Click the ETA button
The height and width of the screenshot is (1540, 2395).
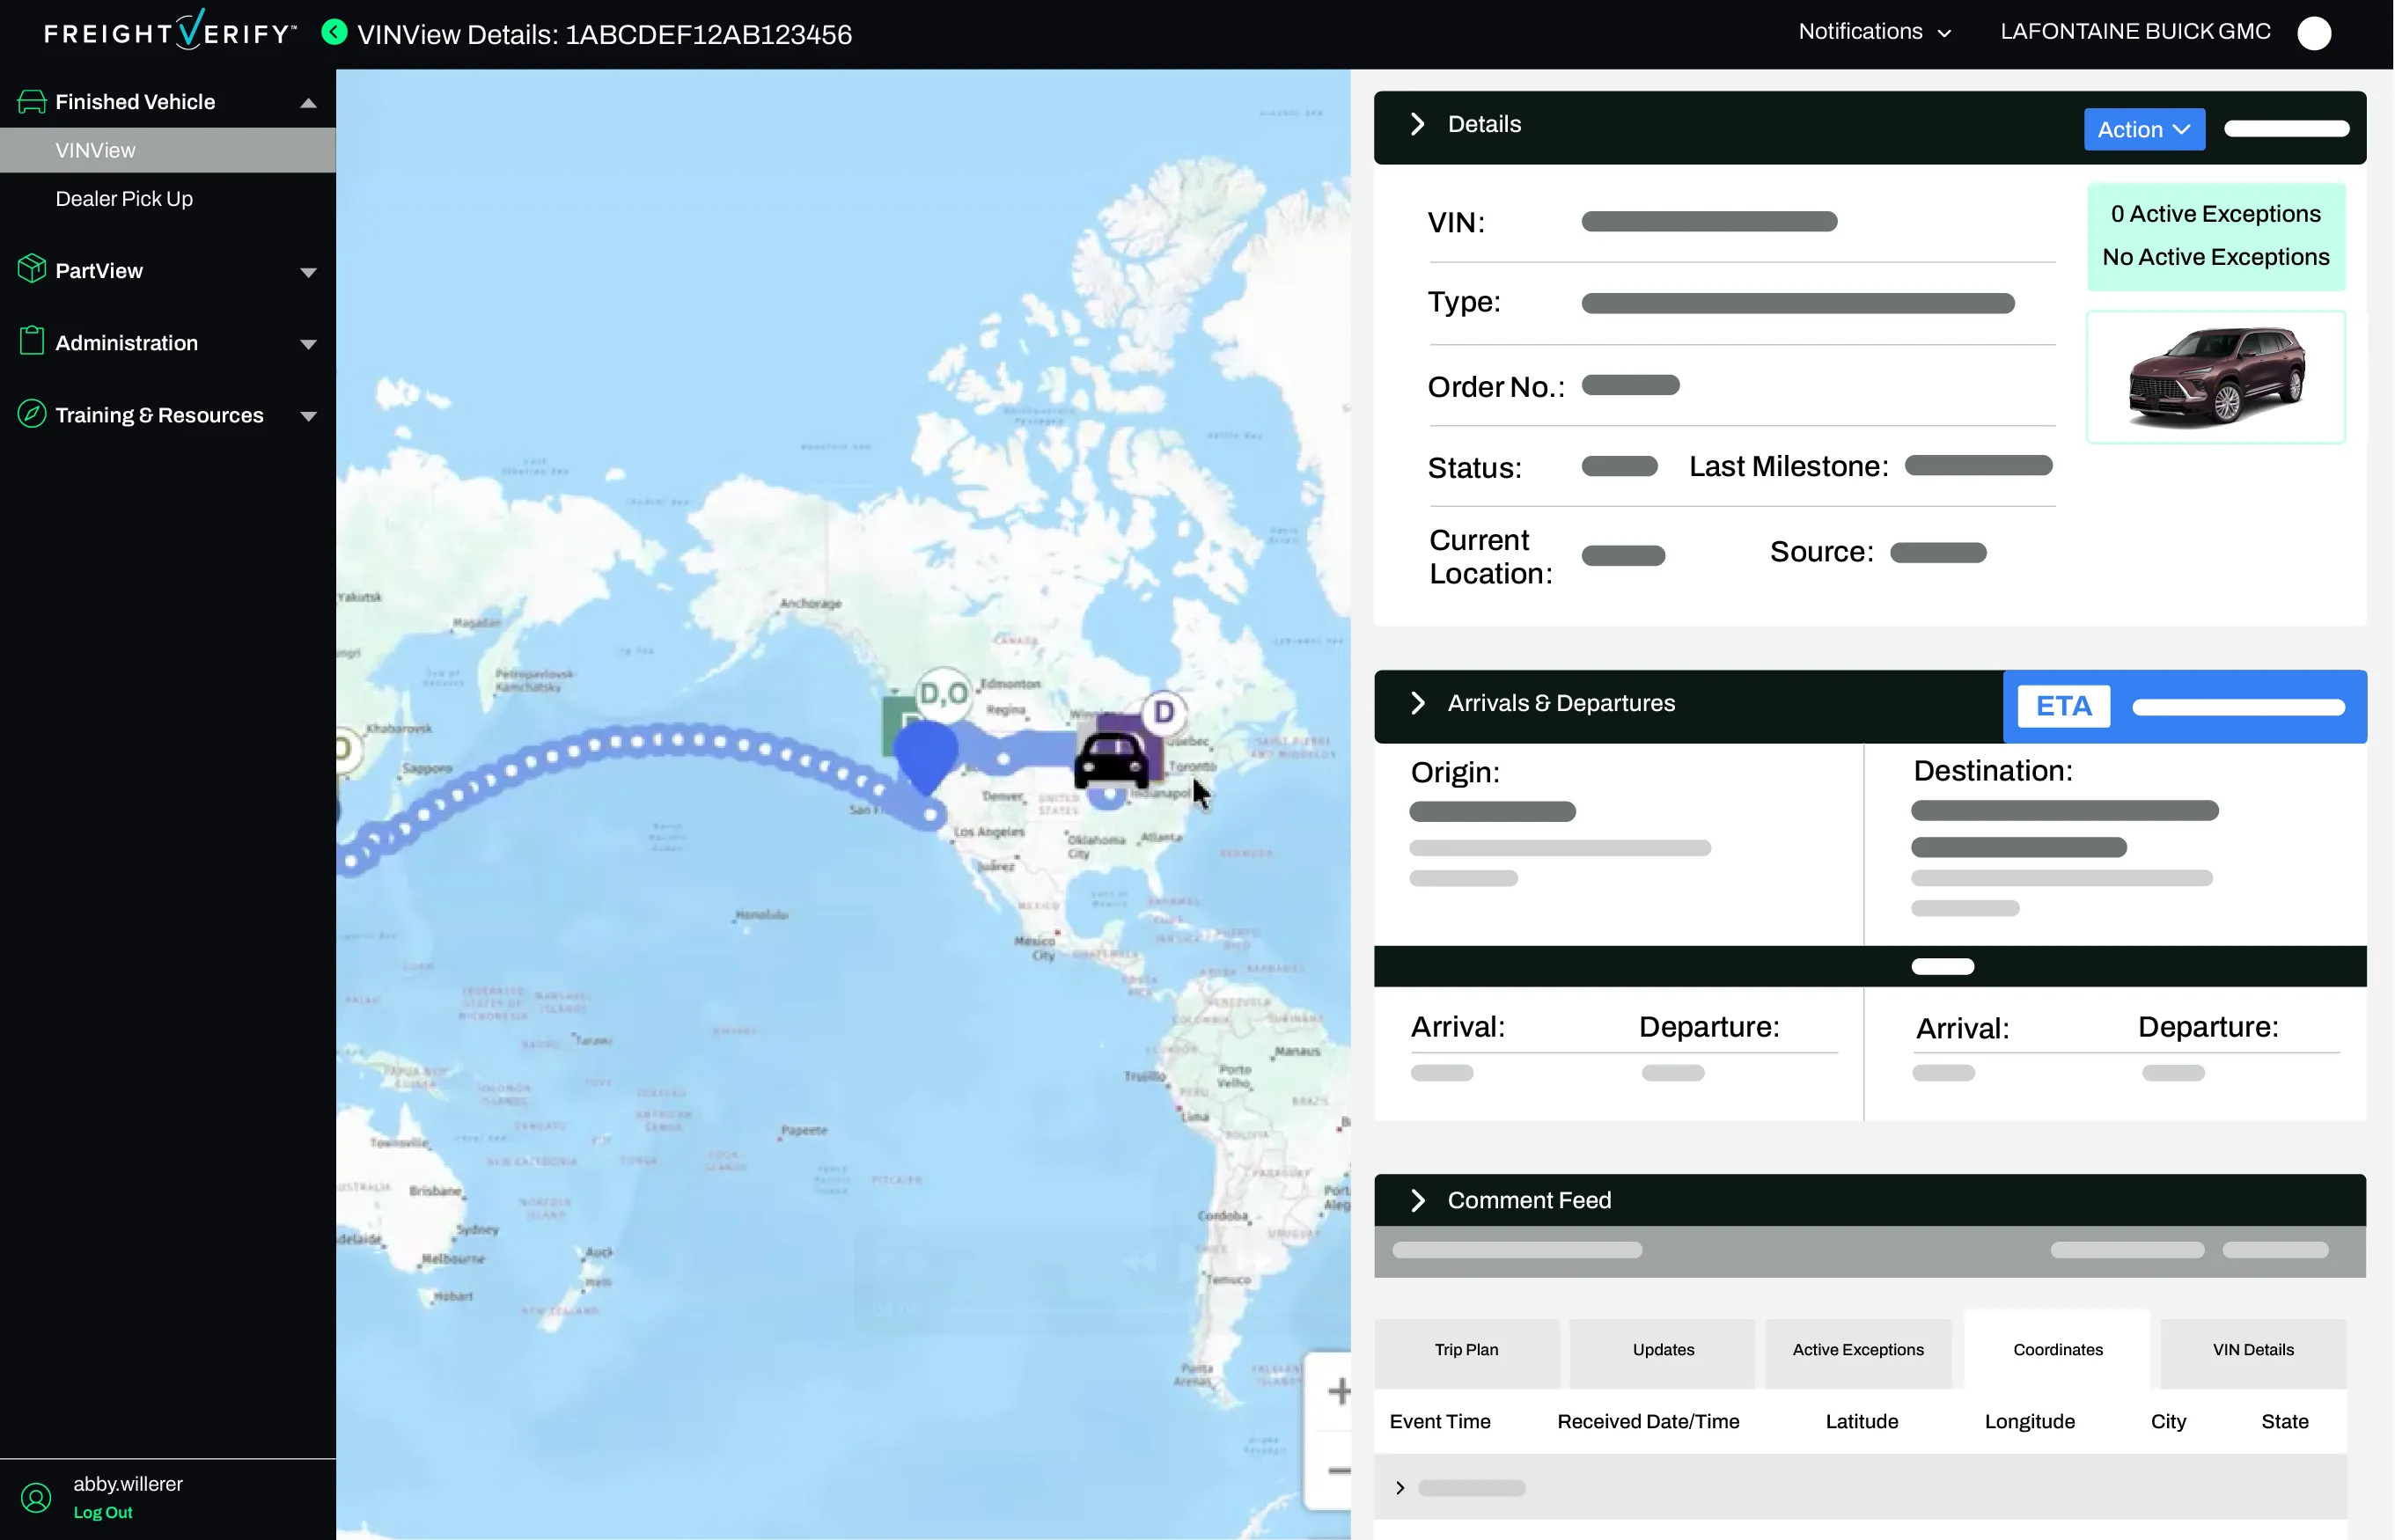(x=2063, y=706)
